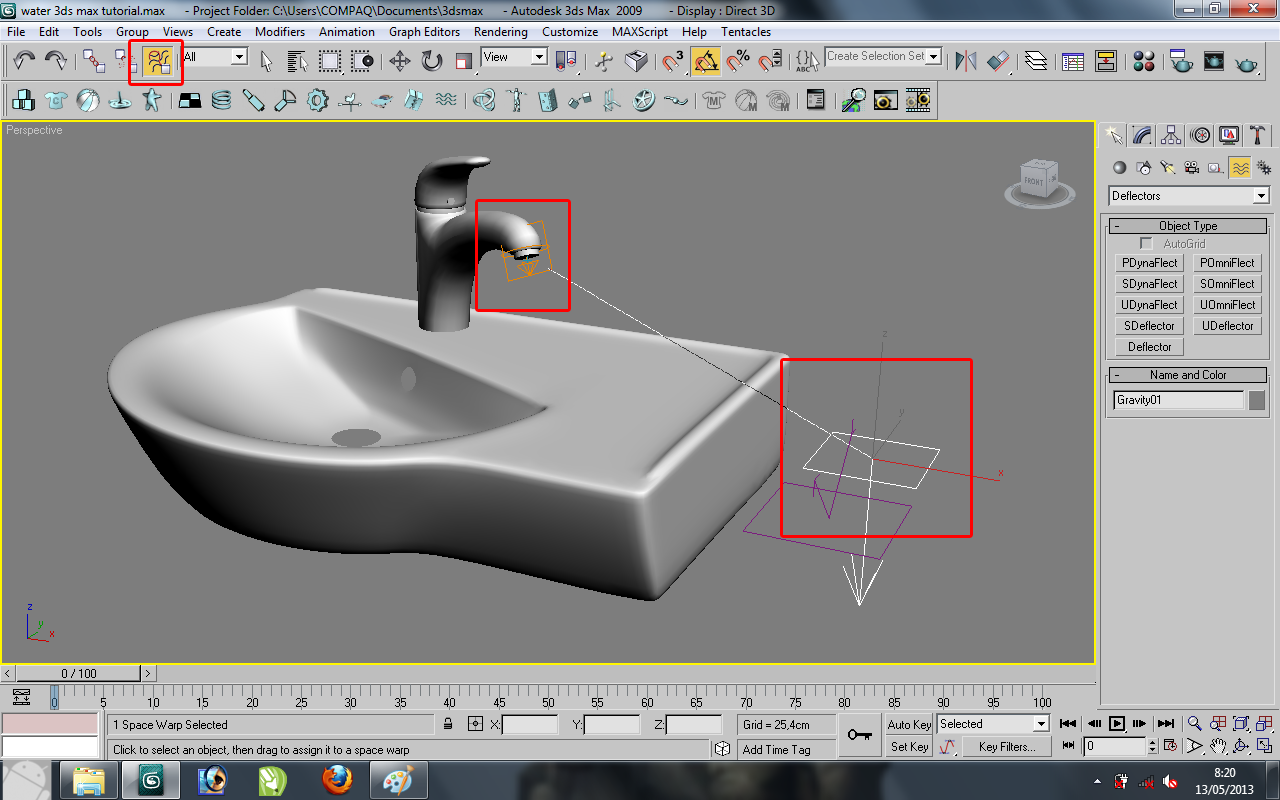
Task: Open Render Setup from the main toolbar
Action: 1181,62
